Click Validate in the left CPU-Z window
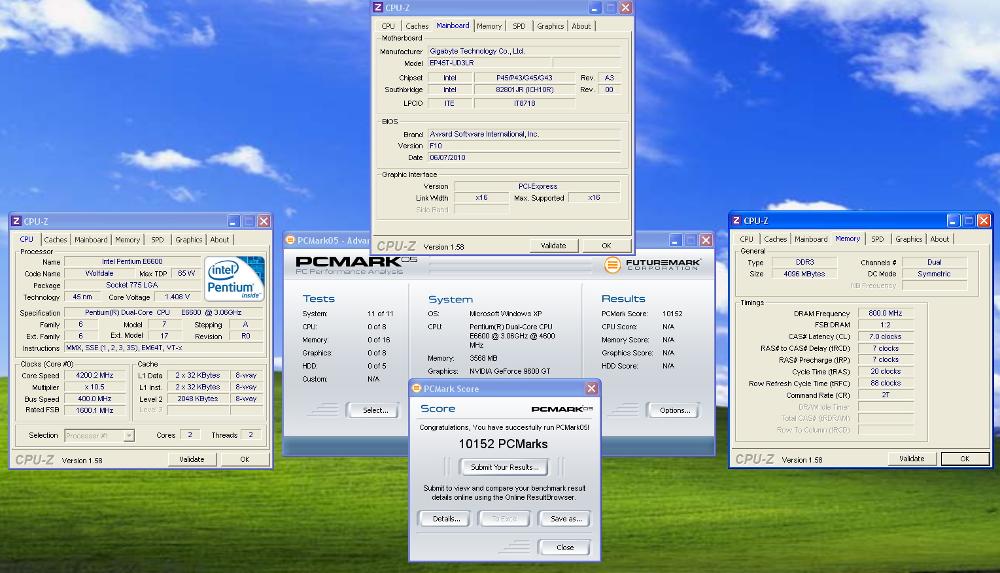Image resolution: width=1000 pixels, height=573 pixels. pos(192,459)
